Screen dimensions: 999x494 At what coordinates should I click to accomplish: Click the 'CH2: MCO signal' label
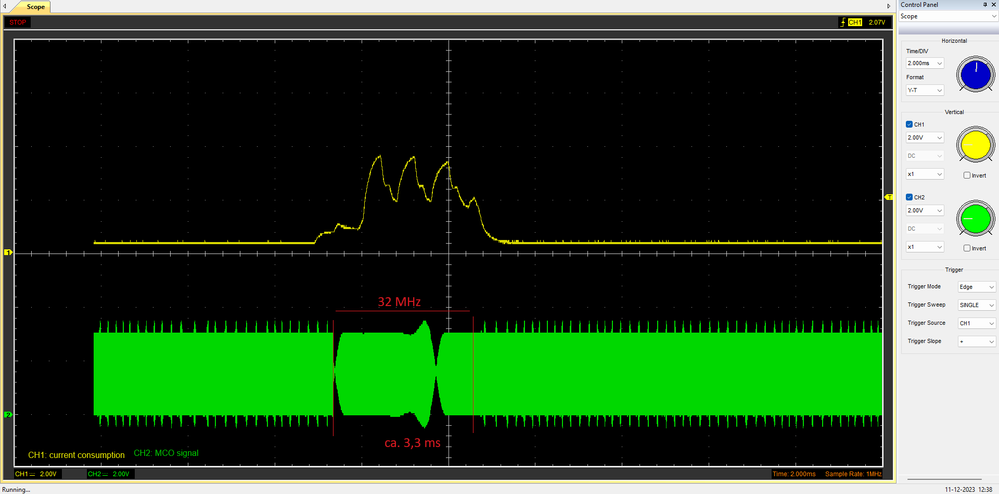[166, 454]
